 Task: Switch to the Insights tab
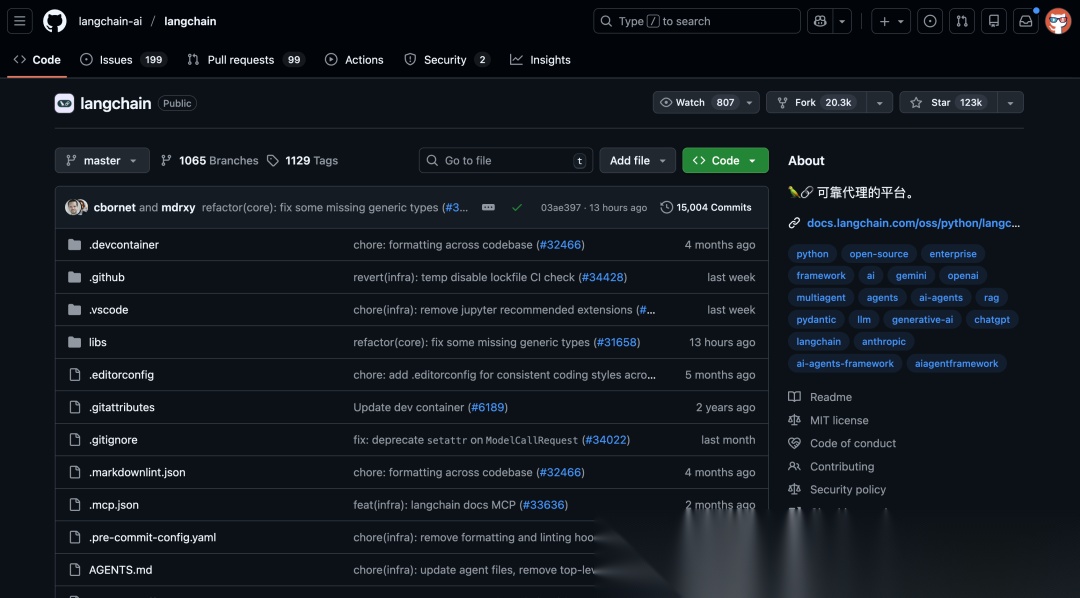coord(540,60)
